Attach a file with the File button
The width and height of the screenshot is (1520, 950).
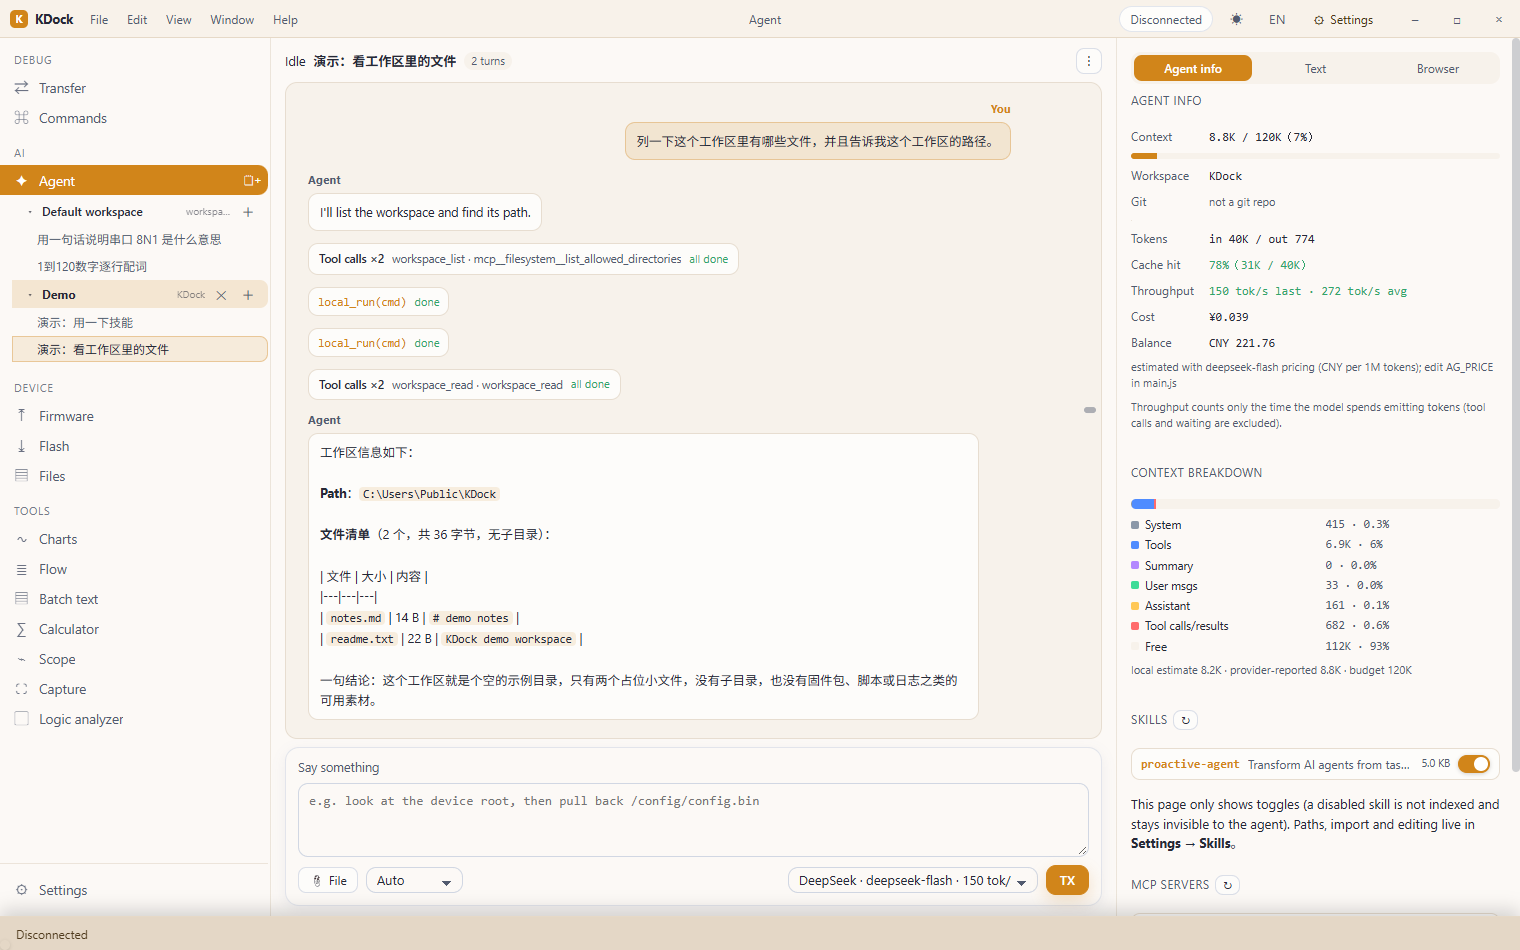(x=328, y=881)
